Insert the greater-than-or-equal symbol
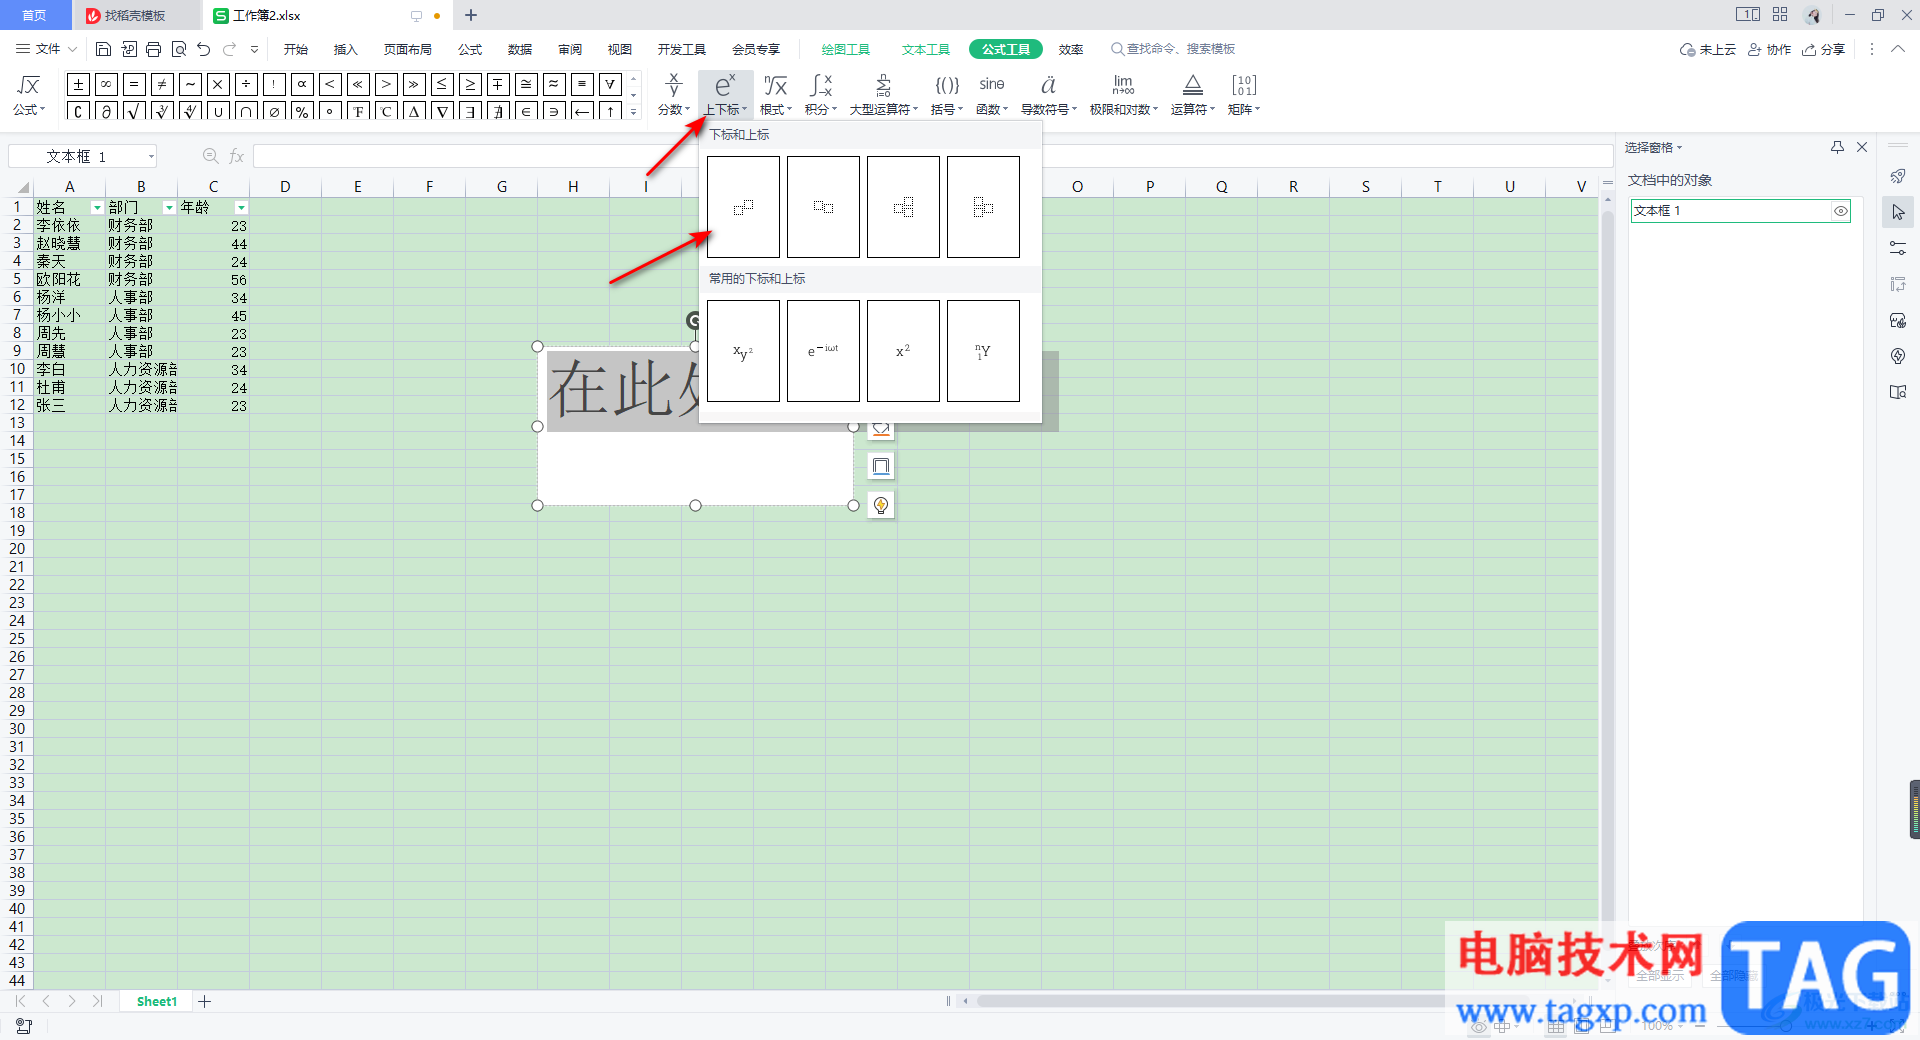The height and width of the screenshot is (1040, 1920). tap(470, 84)
